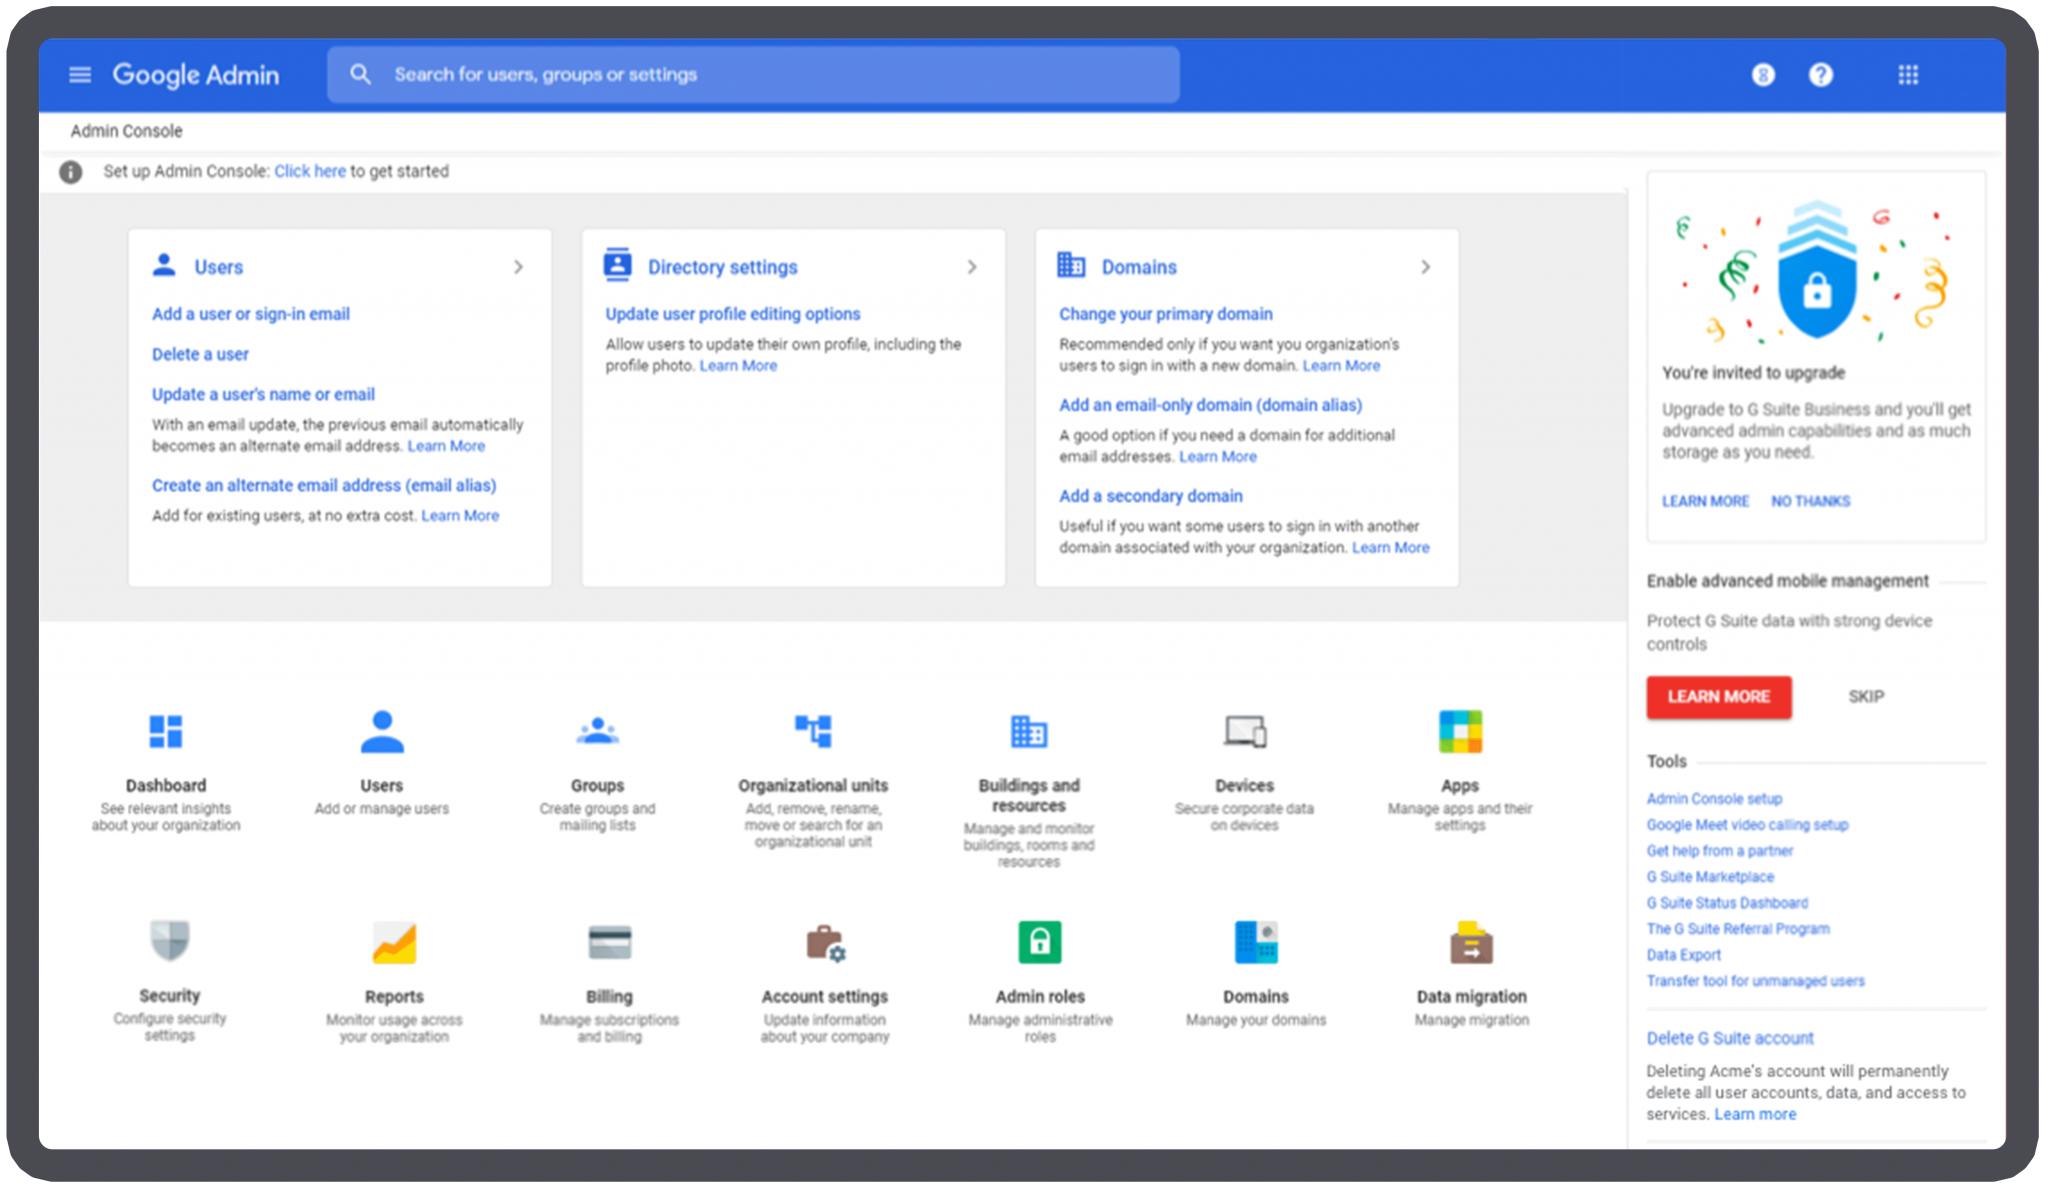Click NO THANKS on upgrade card
Image resolution: width=2048 pixels, height=1192 pixels.
click(1810, 501)
